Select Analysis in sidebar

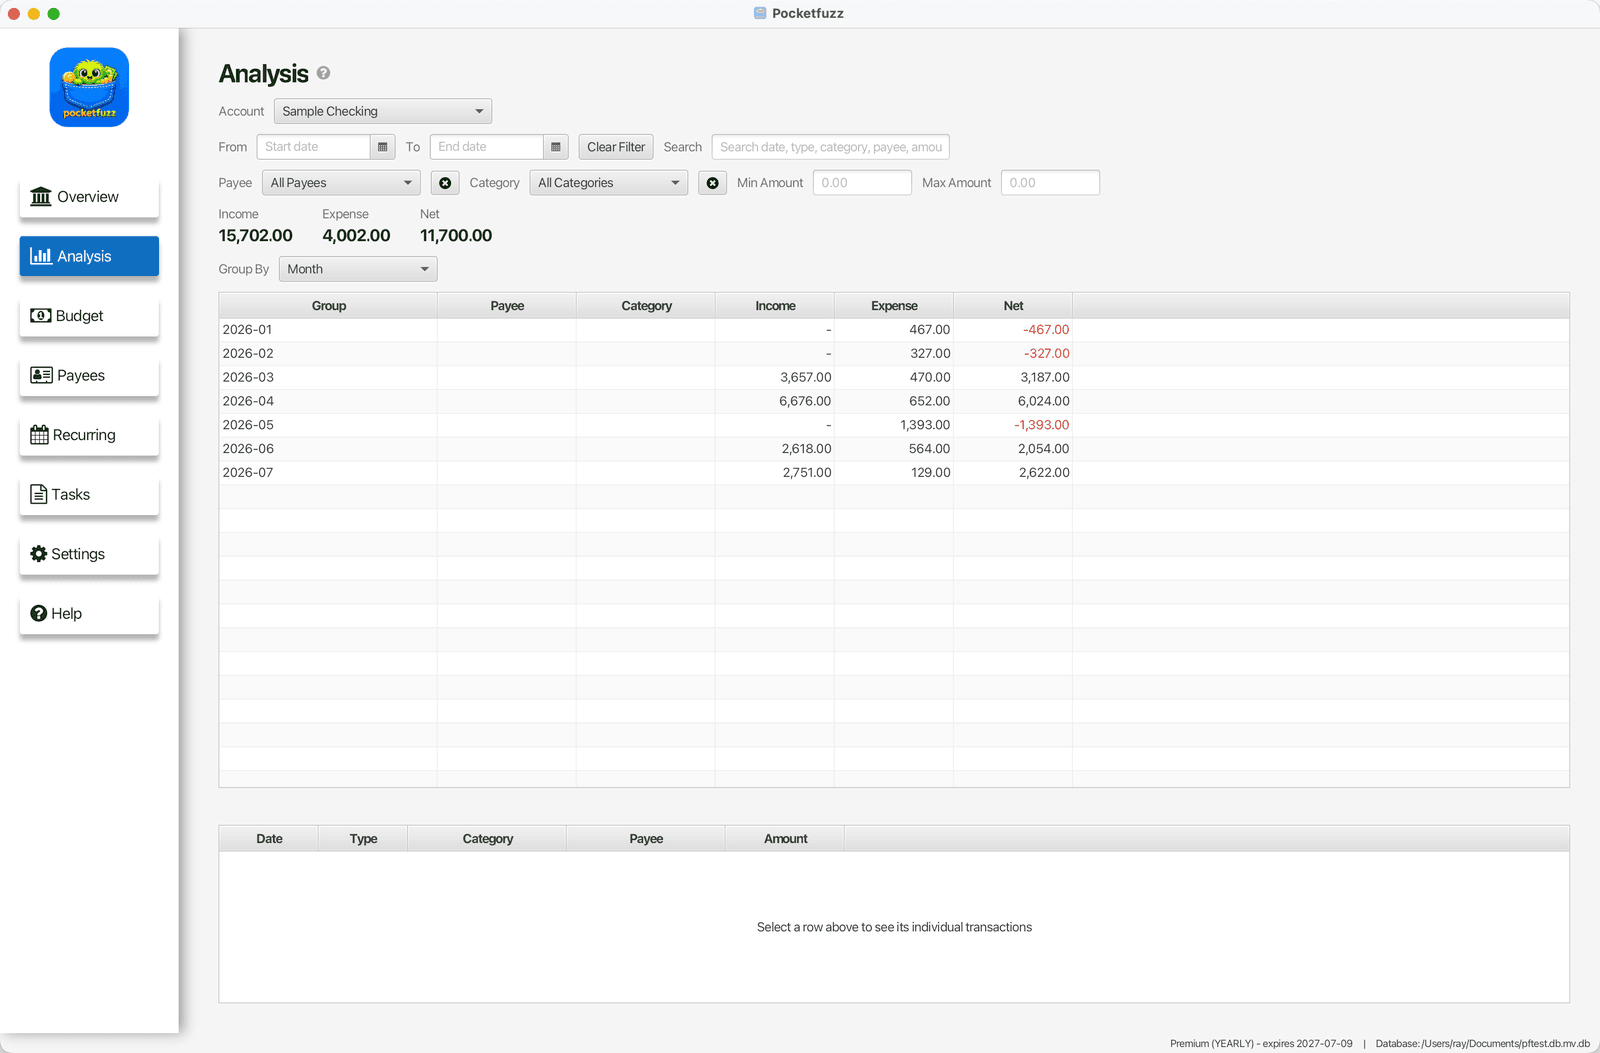(89, 256)
